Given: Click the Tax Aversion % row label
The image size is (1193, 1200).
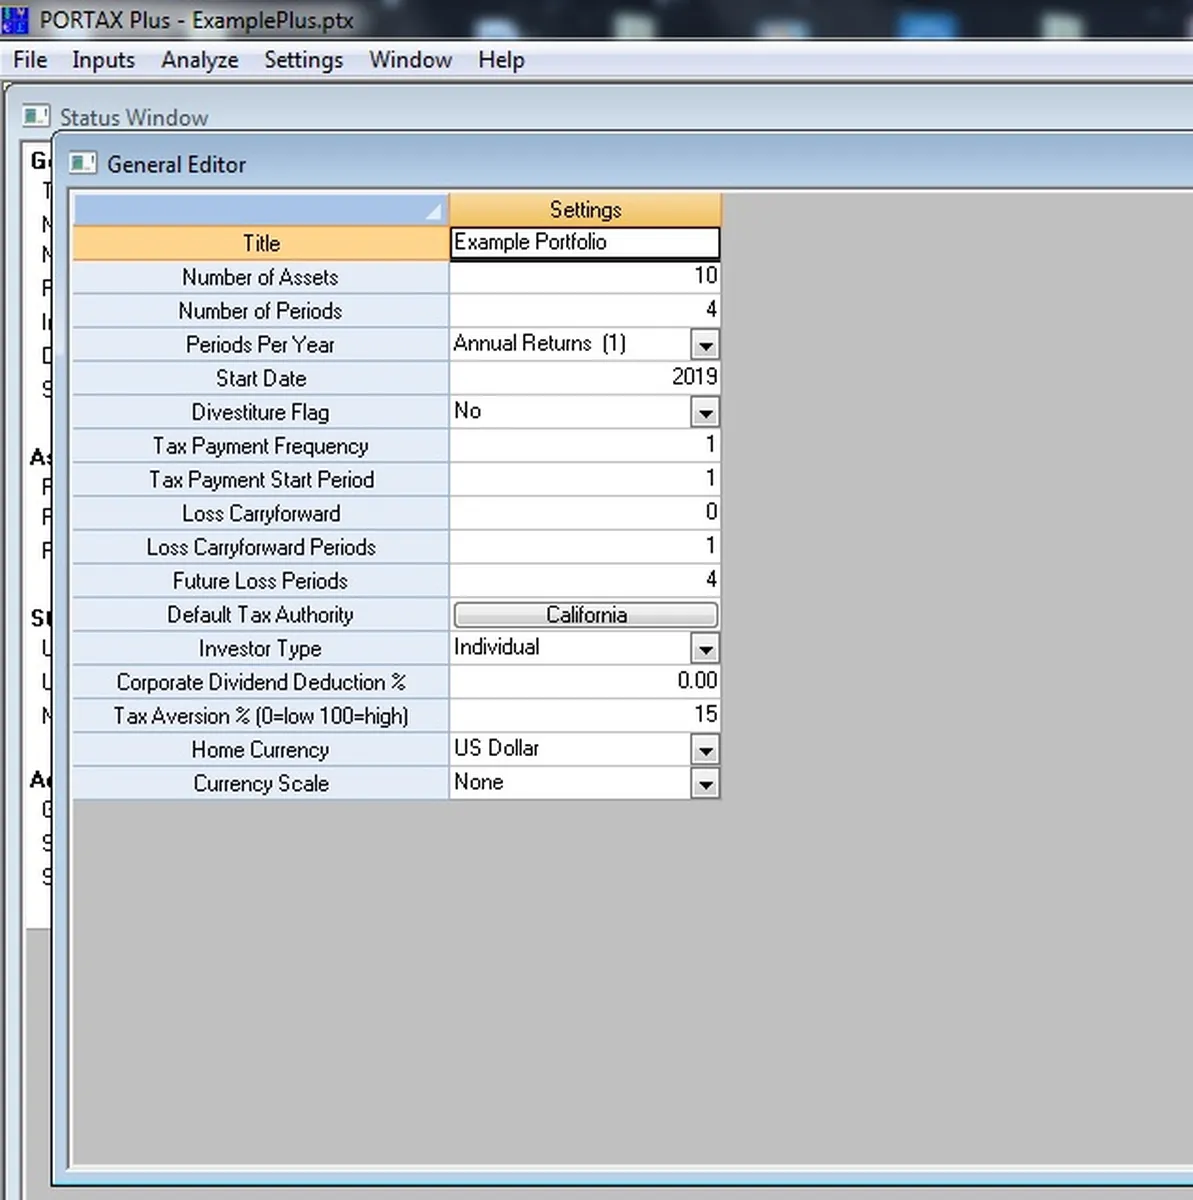Looking at the screenshot, I should [x=261, y=716].
